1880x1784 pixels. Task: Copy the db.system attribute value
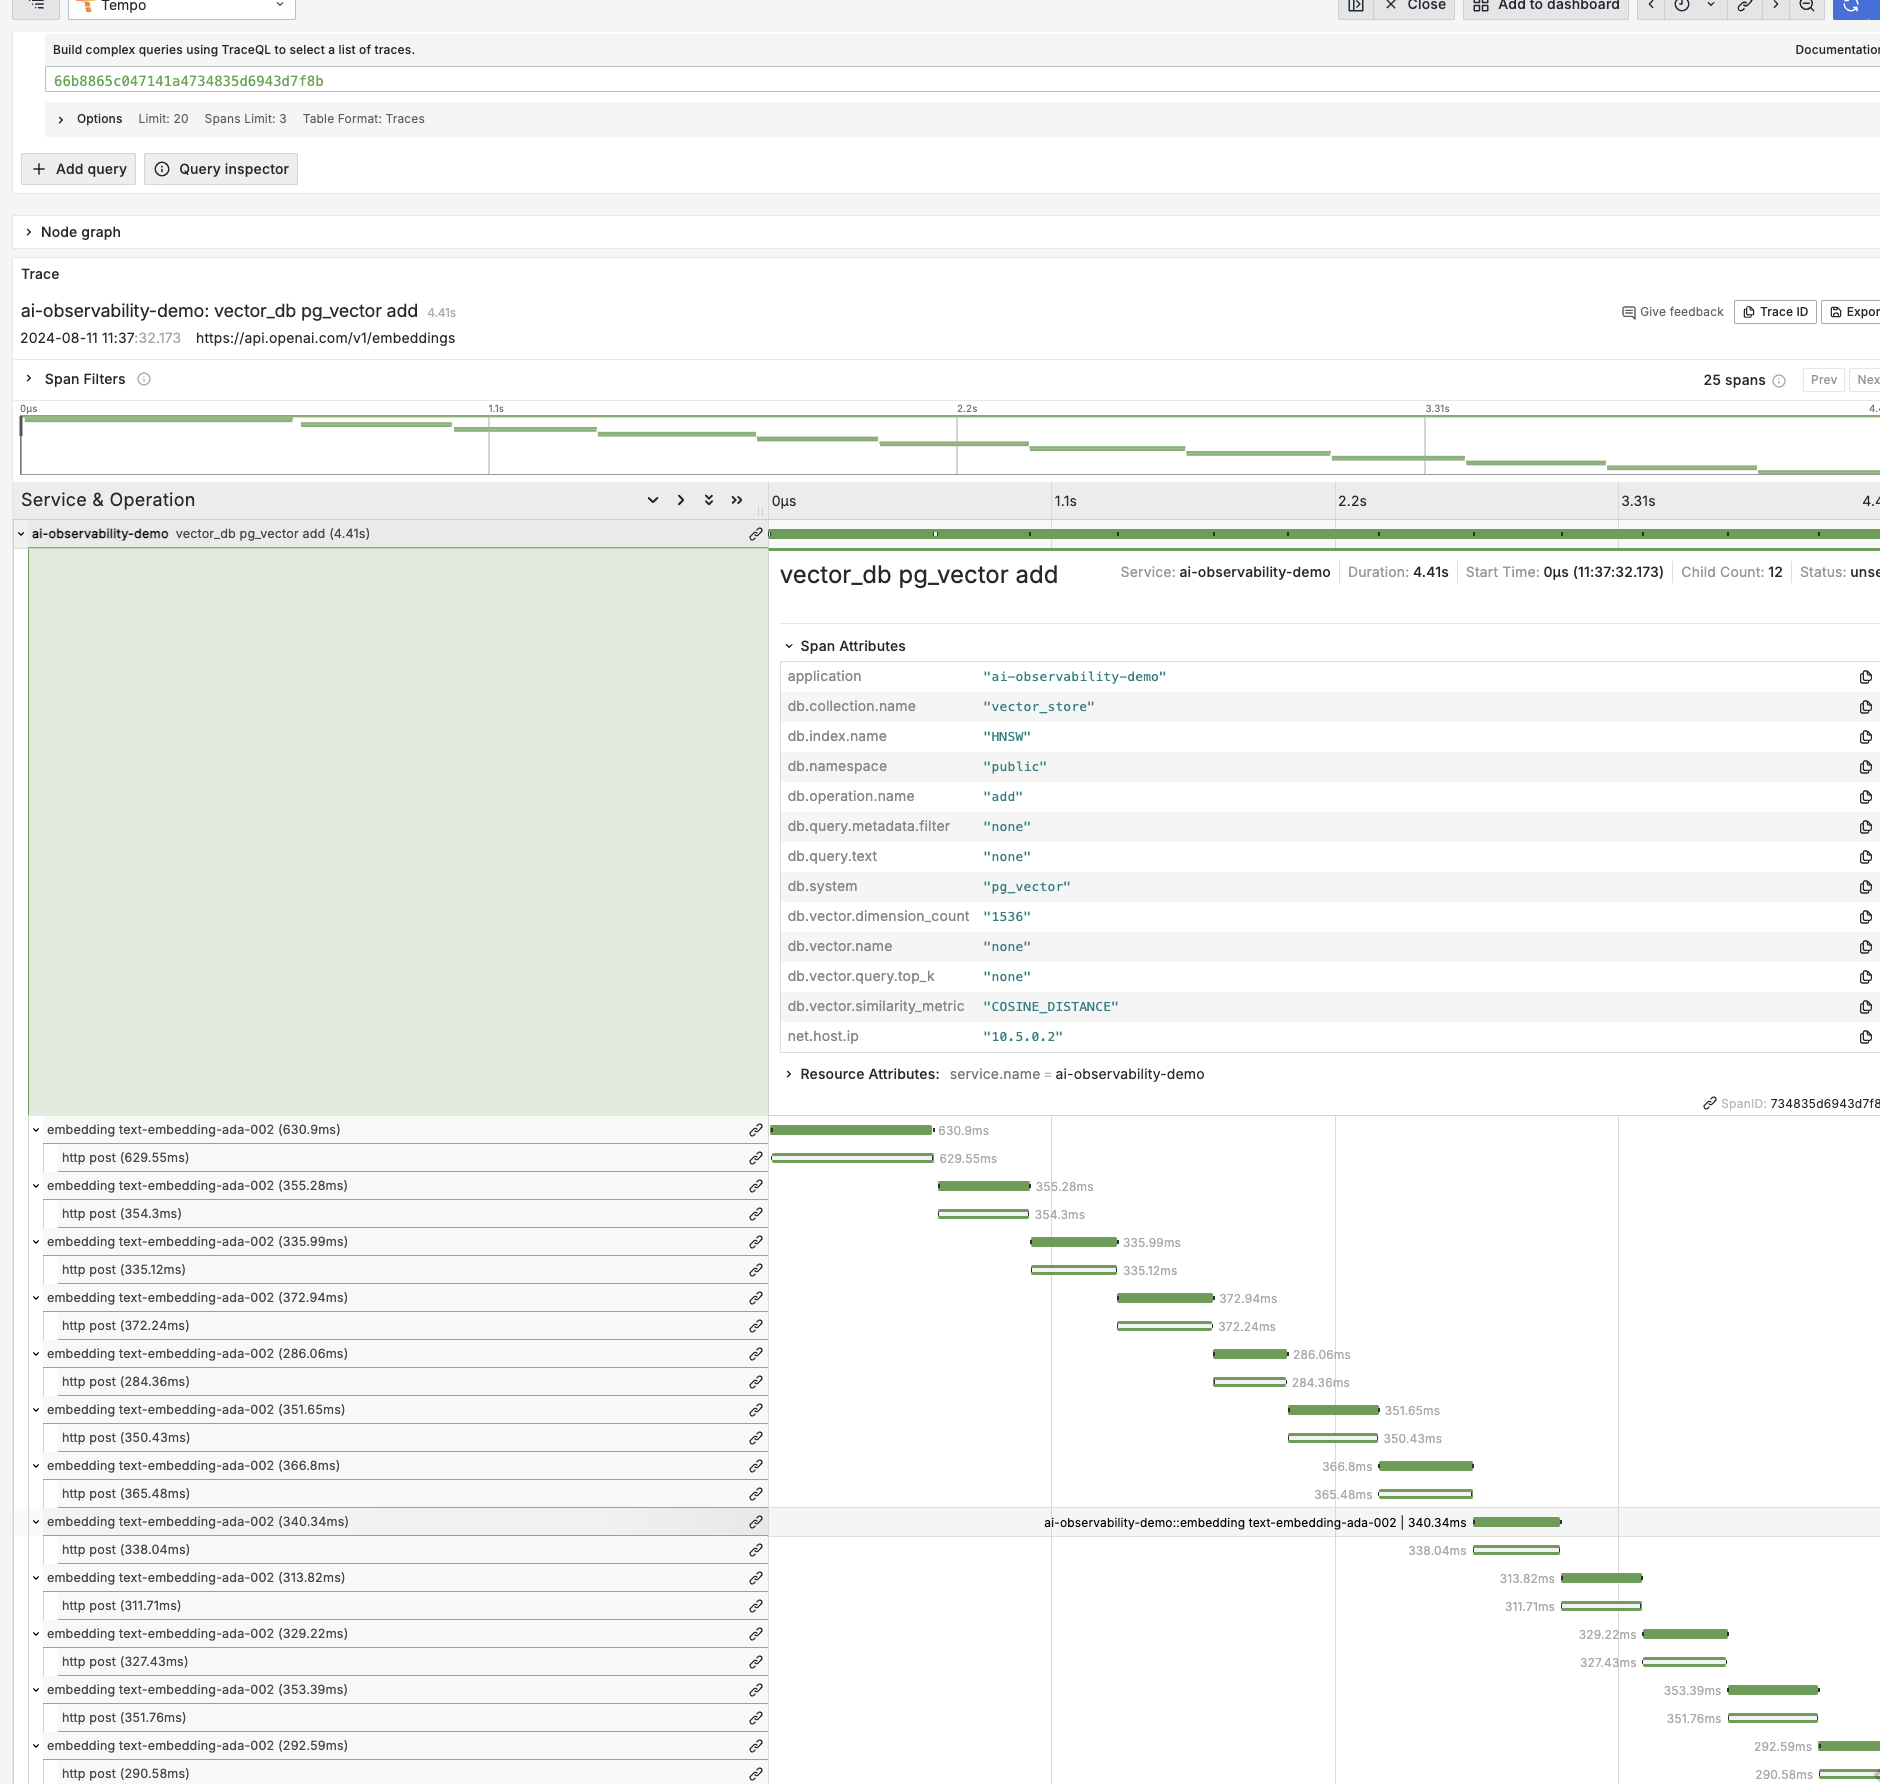pyautogui.click(x=1865, y=887)
